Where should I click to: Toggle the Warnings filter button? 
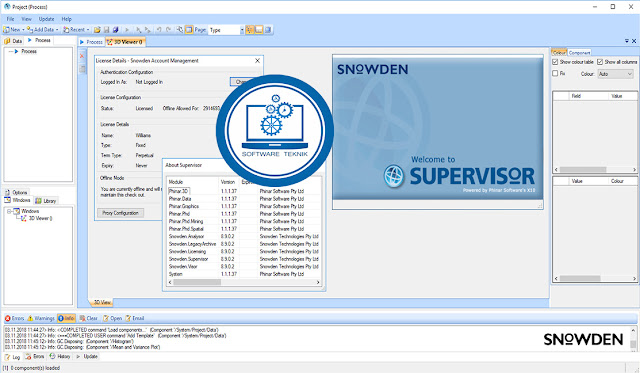41,318
